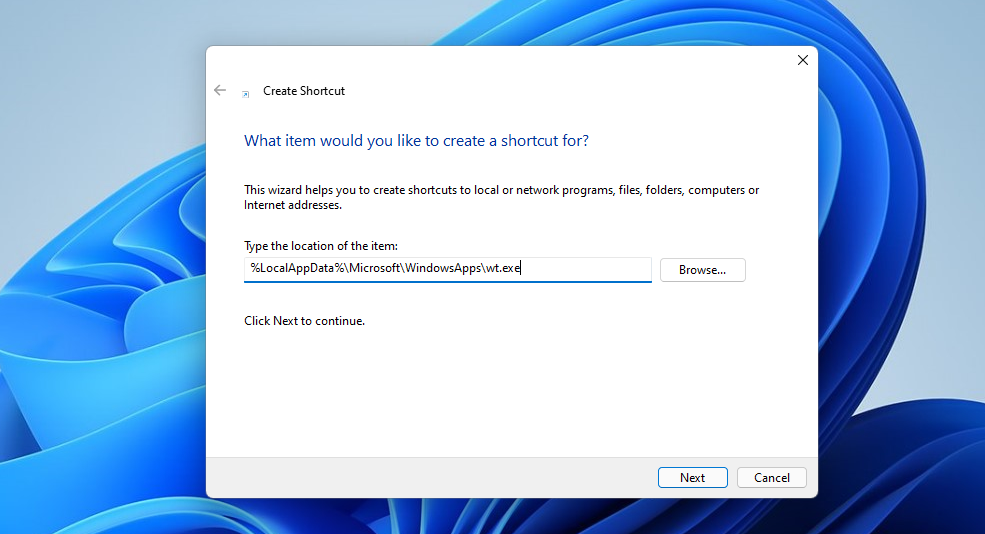
Task: Click the Create Shortcut title text
Action: click(x=304, y=91)
